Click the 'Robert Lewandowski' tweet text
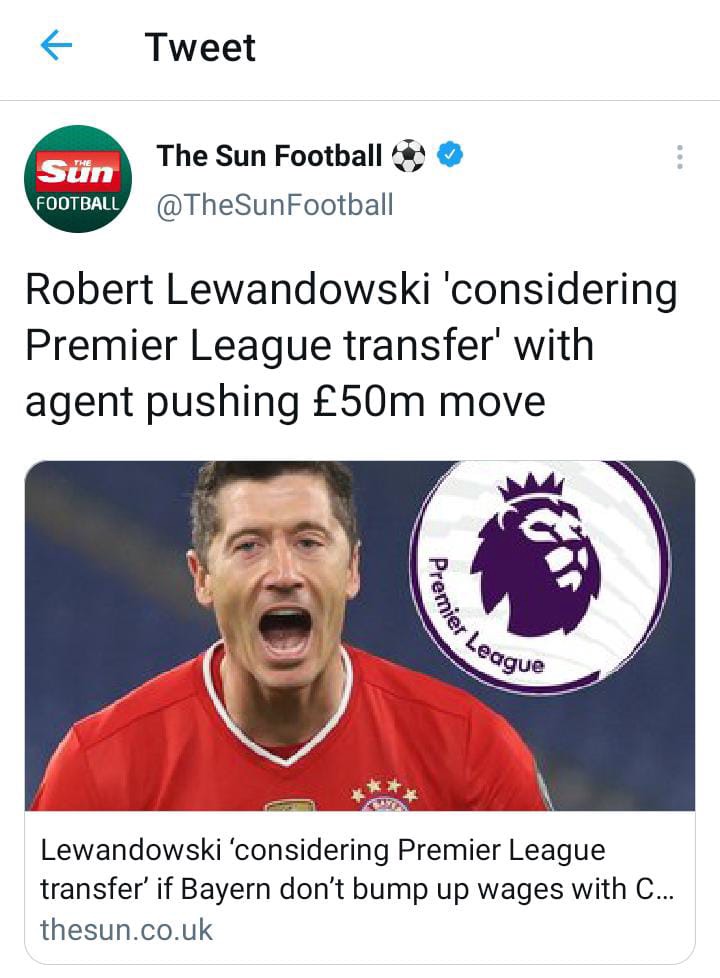The image size is (720, 978). (x=228, y=290)
